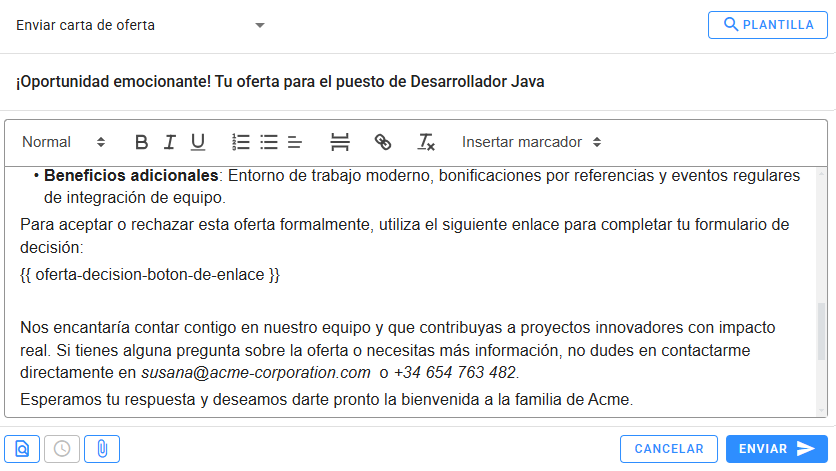Click the editor's vertical scrollbar thumb
The height and width of the screenshot is (471, 836).
coord(822,331)
